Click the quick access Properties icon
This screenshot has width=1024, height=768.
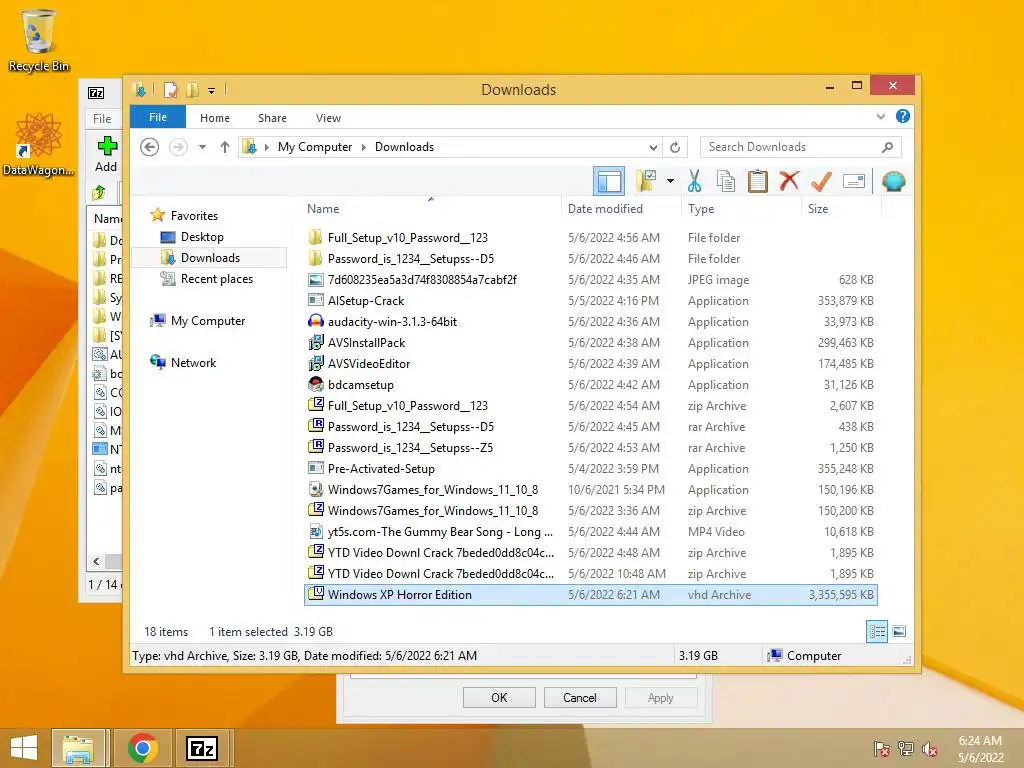(170, 89)
